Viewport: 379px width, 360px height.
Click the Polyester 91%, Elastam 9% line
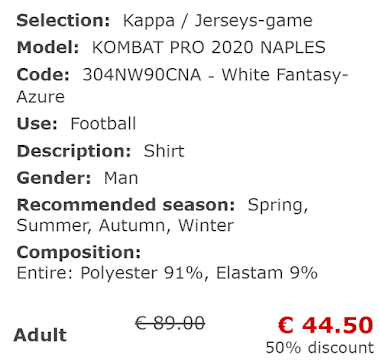[x=167, y=273]
